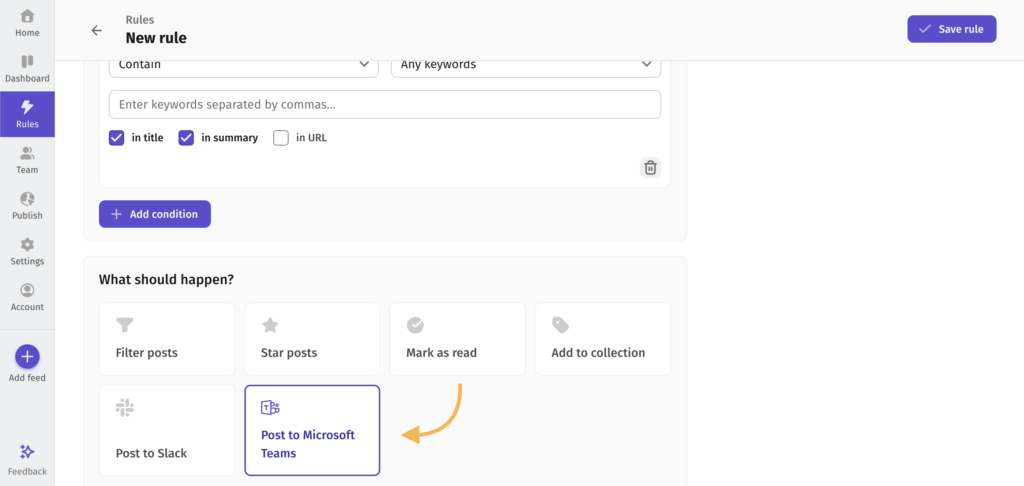The width and height of the screenshot is (1024, 486).
Task: Click the back arrow beside Rules
Action: click(97, 30)
